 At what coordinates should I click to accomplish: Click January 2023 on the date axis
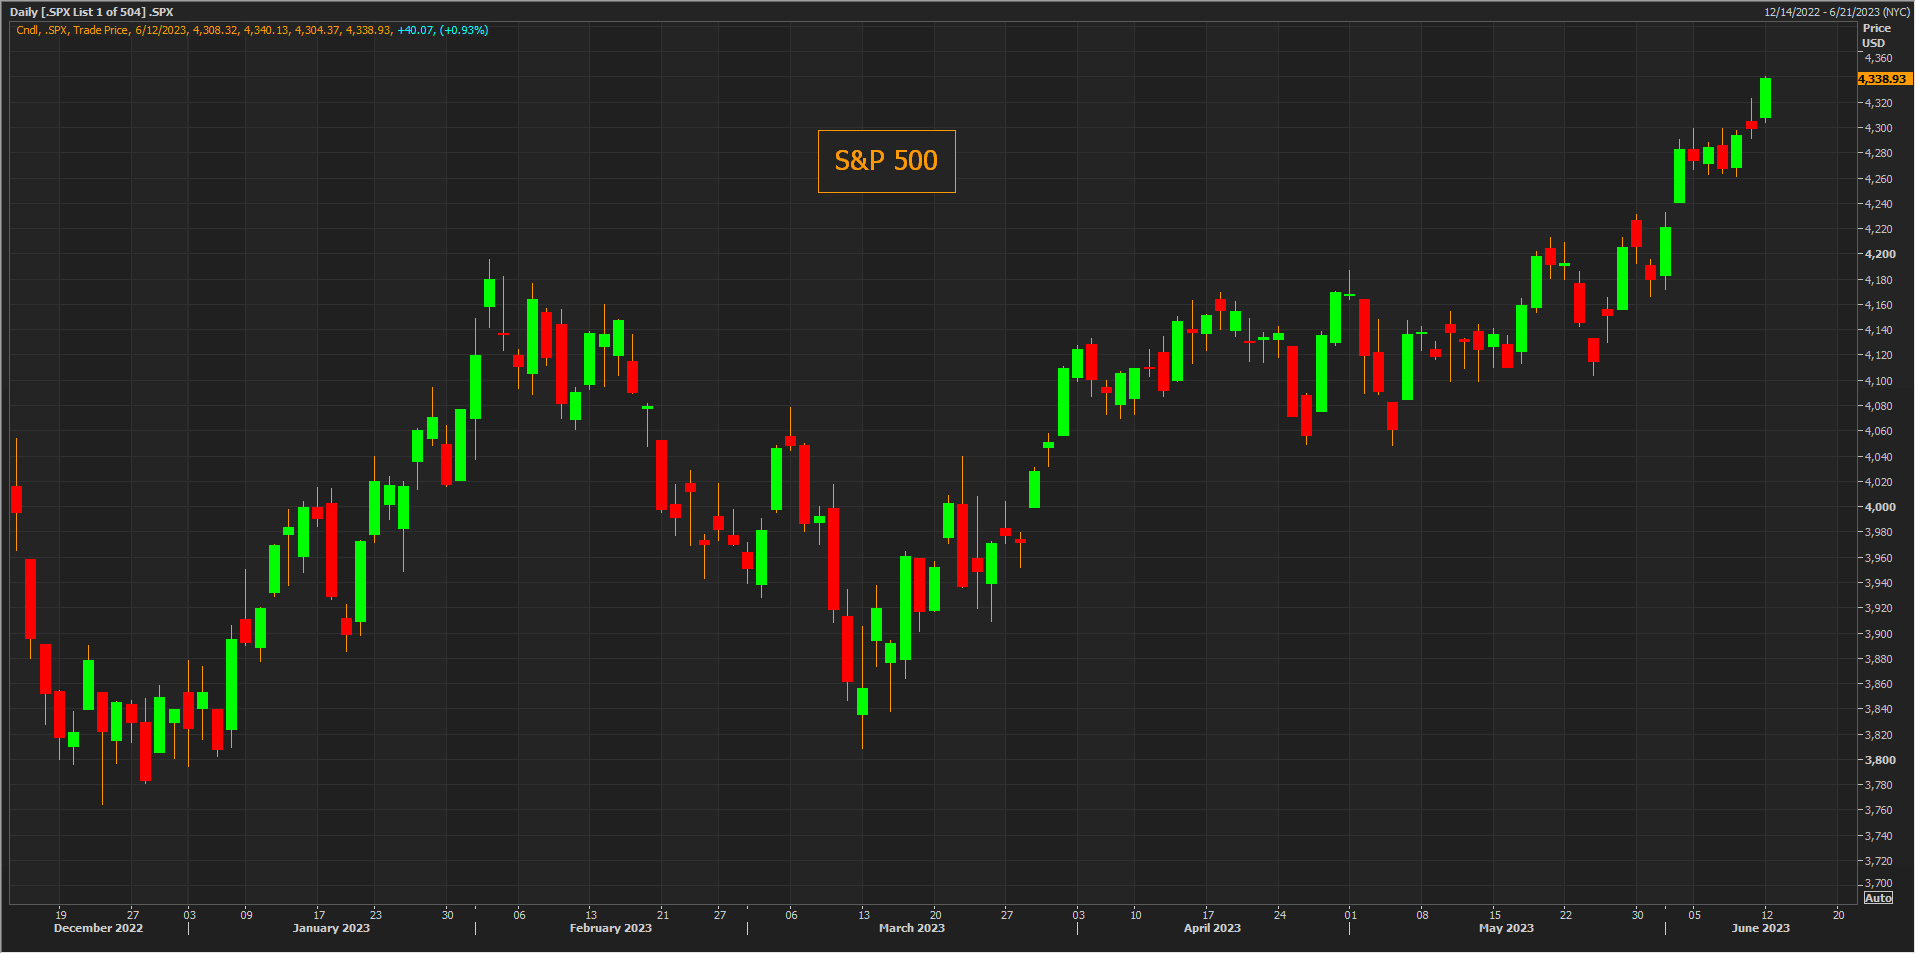[331, 929]
